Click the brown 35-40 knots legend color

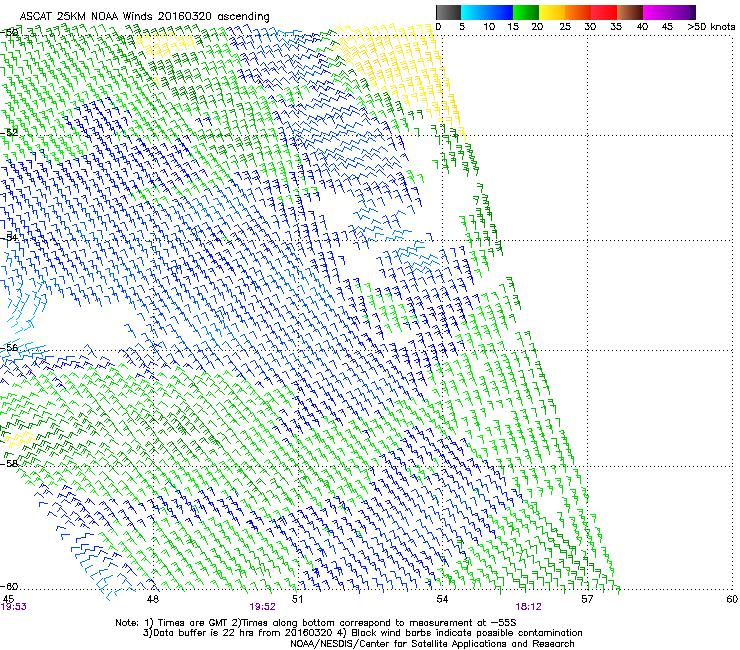click(630, 12)
